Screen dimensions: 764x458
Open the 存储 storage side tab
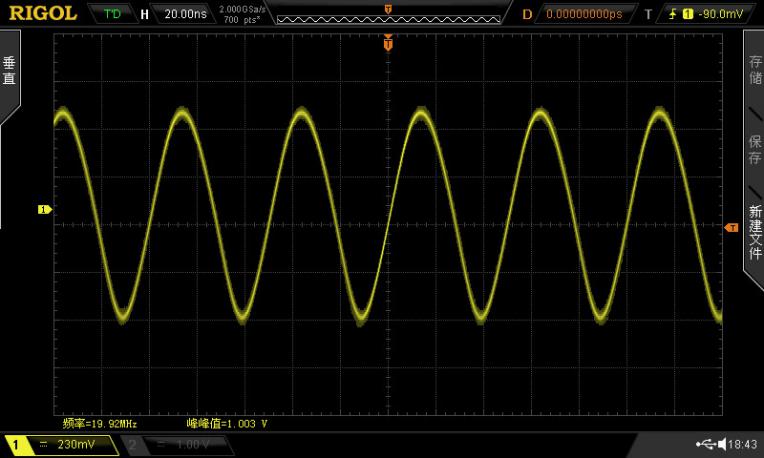pyautogui.click(x=755, y=70)
